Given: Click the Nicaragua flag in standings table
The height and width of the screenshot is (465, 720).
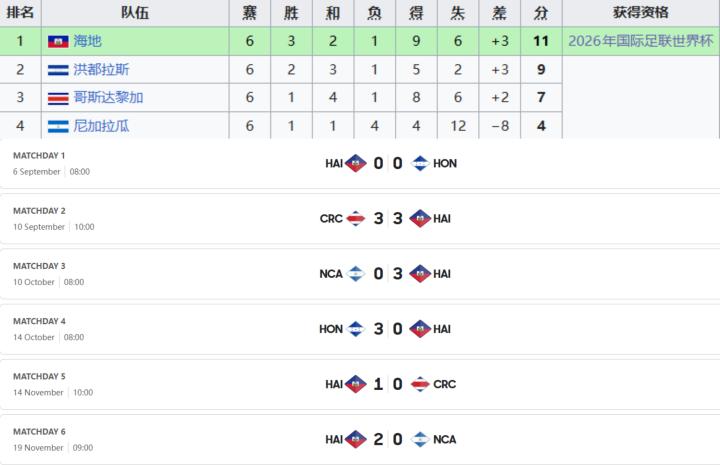Looking at the screenshot, I should coord(58,126).
